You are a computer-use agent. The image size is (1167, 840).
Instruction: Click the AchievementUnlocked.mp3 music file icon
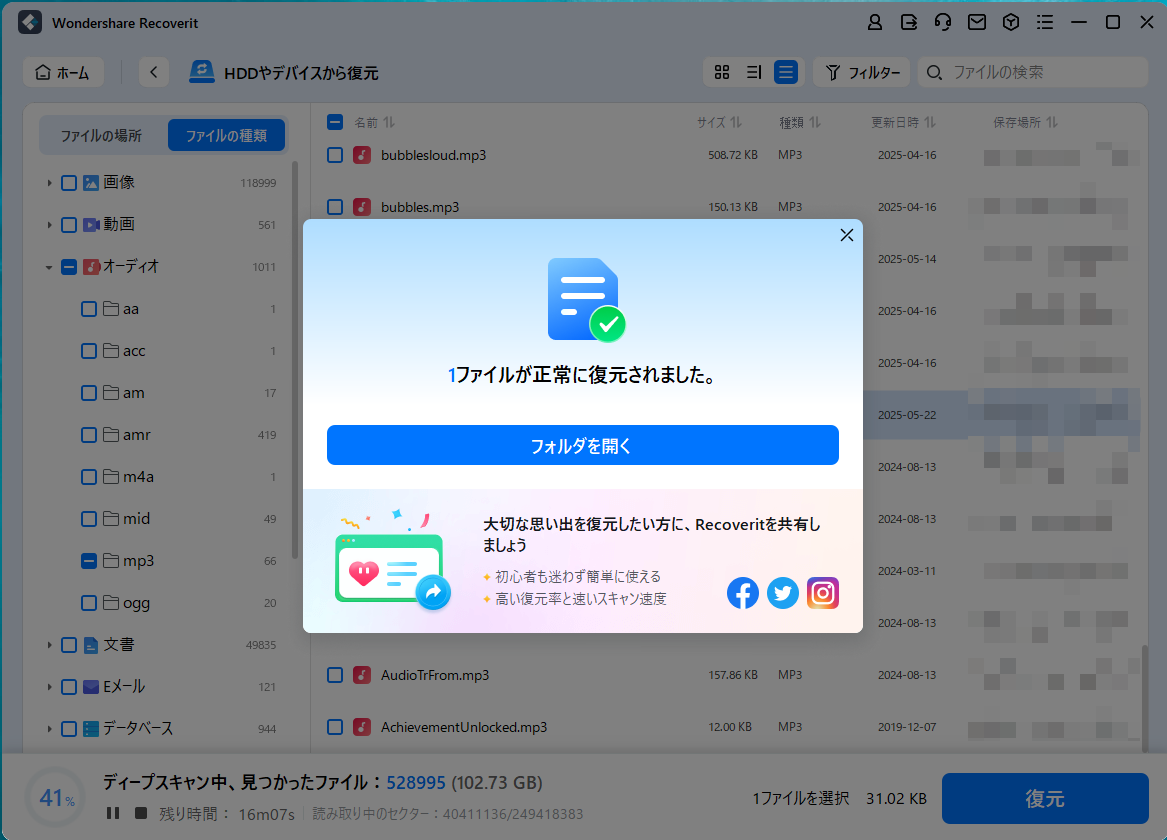pos(362,727)
